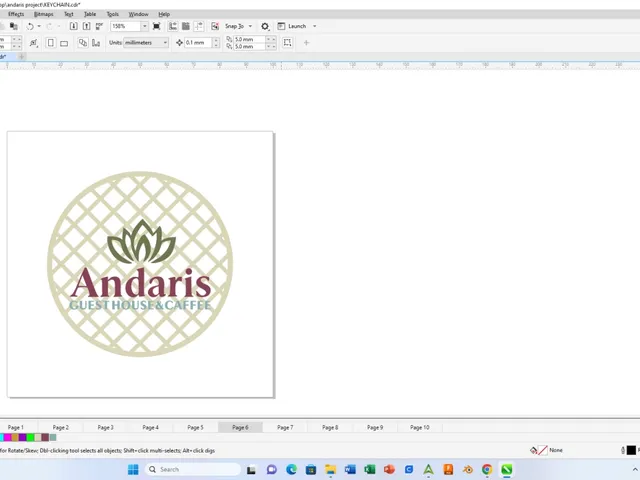This screenshot has width=640, height=480.
Task: Open the Help menu
Action: tap(164, 14)
